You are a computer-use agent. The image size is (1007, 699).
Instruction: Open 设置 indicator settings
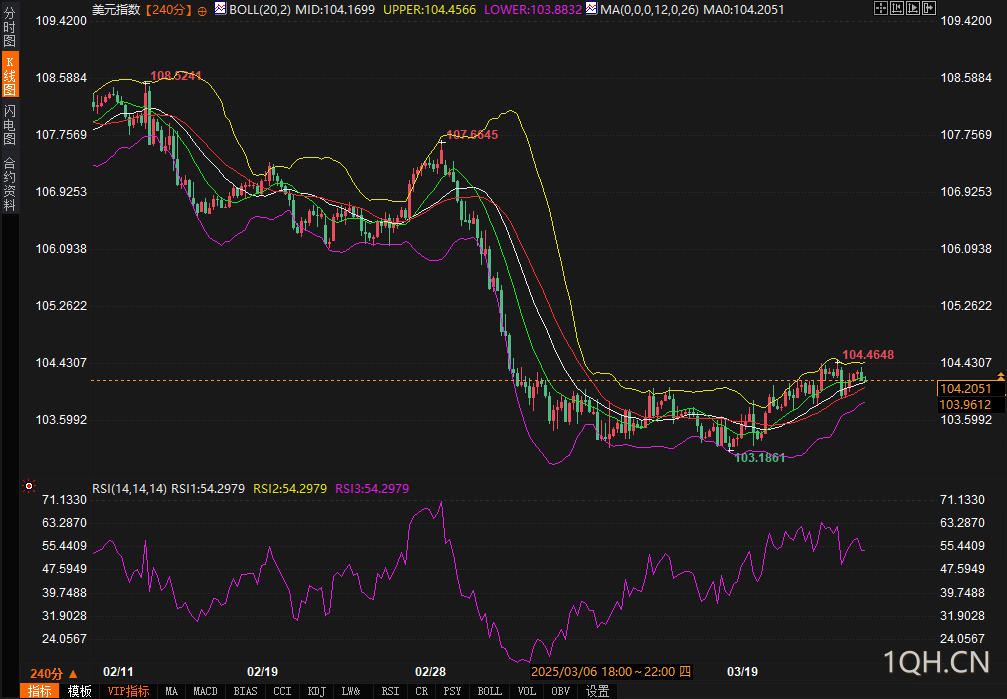(x=597, y=691)
